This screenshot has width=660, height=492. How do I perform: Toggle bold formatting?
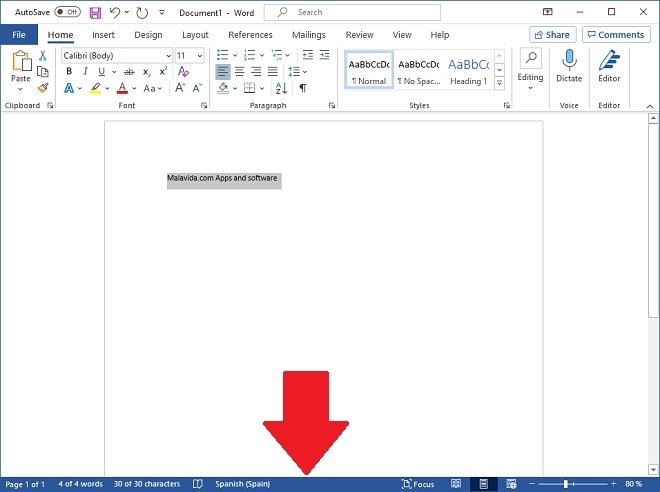pos(69,72)
